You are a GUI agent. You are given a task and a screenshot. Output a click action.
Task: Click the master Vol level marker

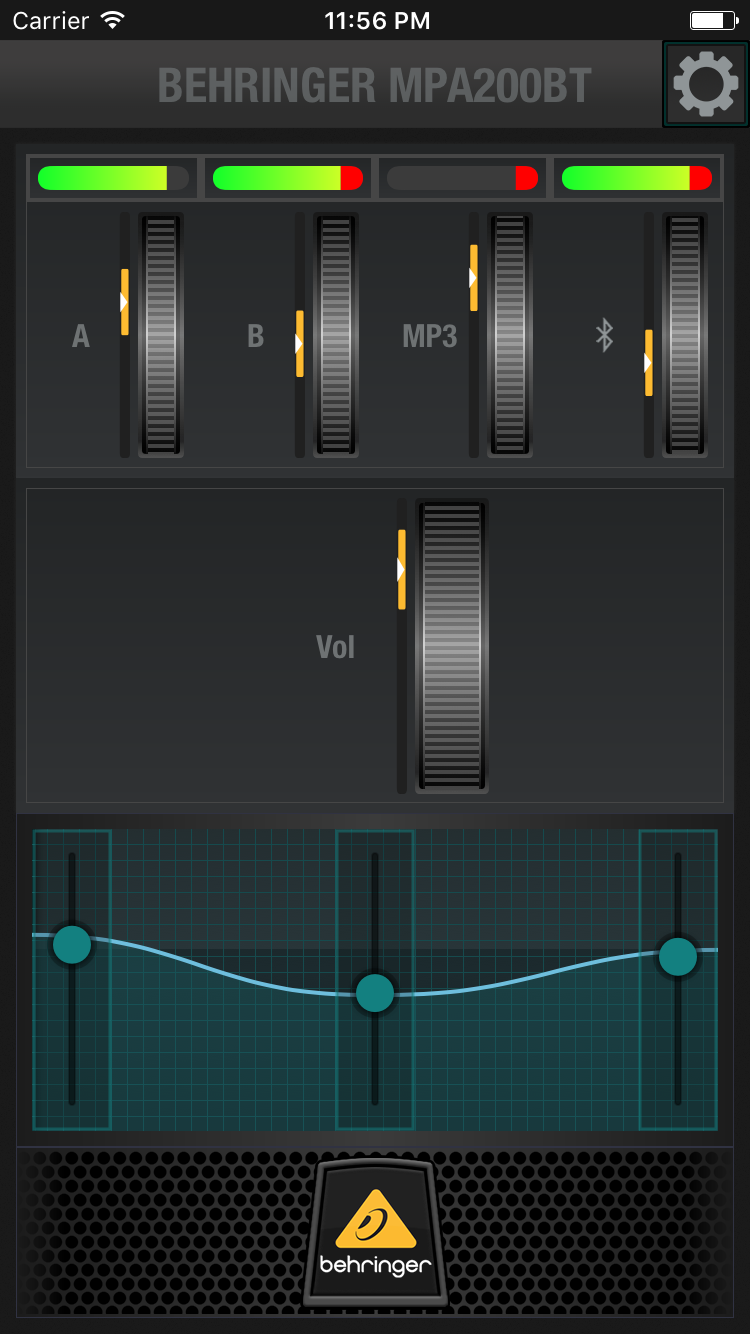click(x=401, y=570)
